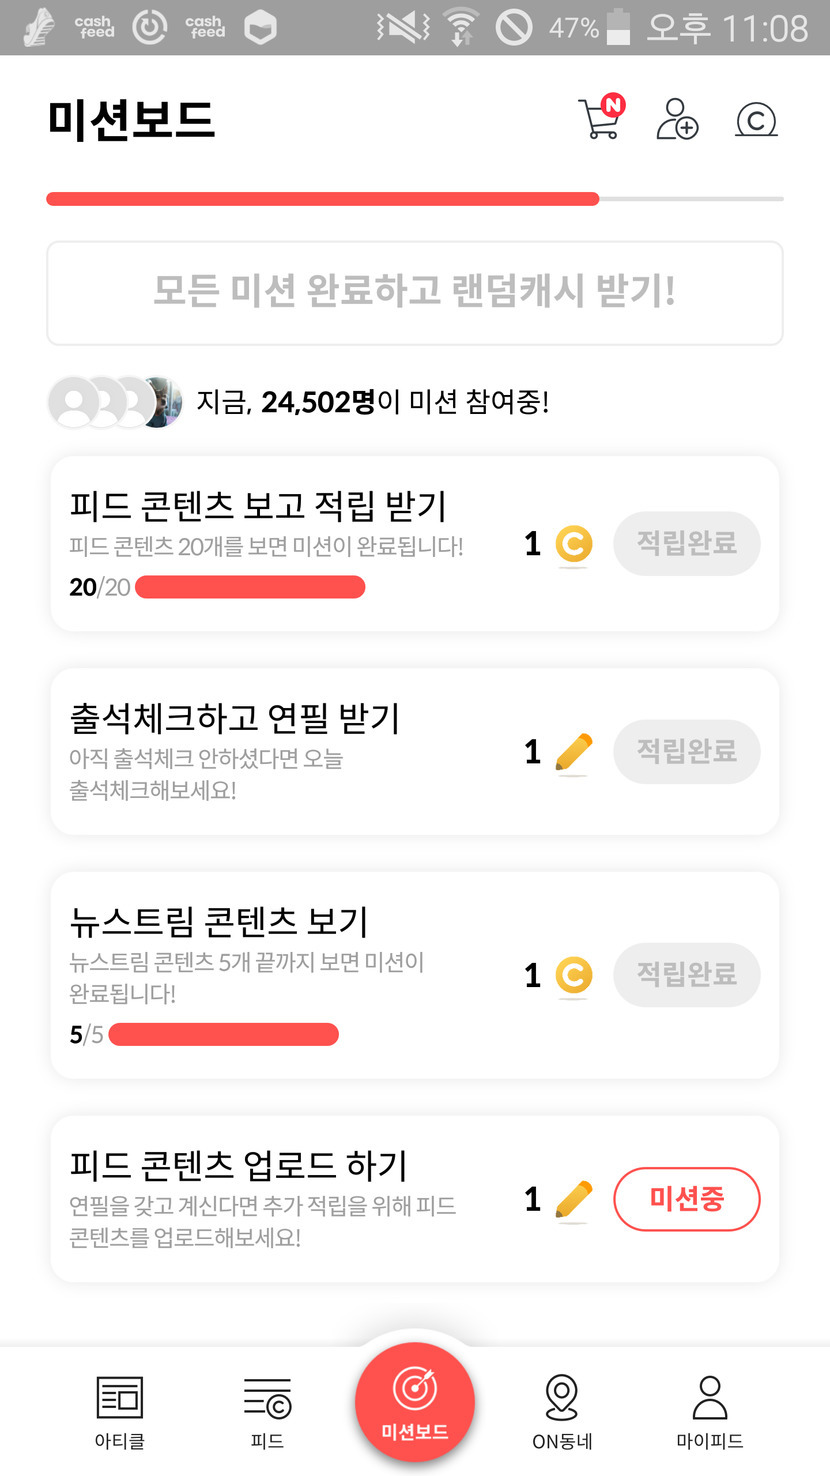Image resolution: width=830 pixels, height=1476 pixels.
Task: Tap the overall mission progress bar
Action: point(415,199)
